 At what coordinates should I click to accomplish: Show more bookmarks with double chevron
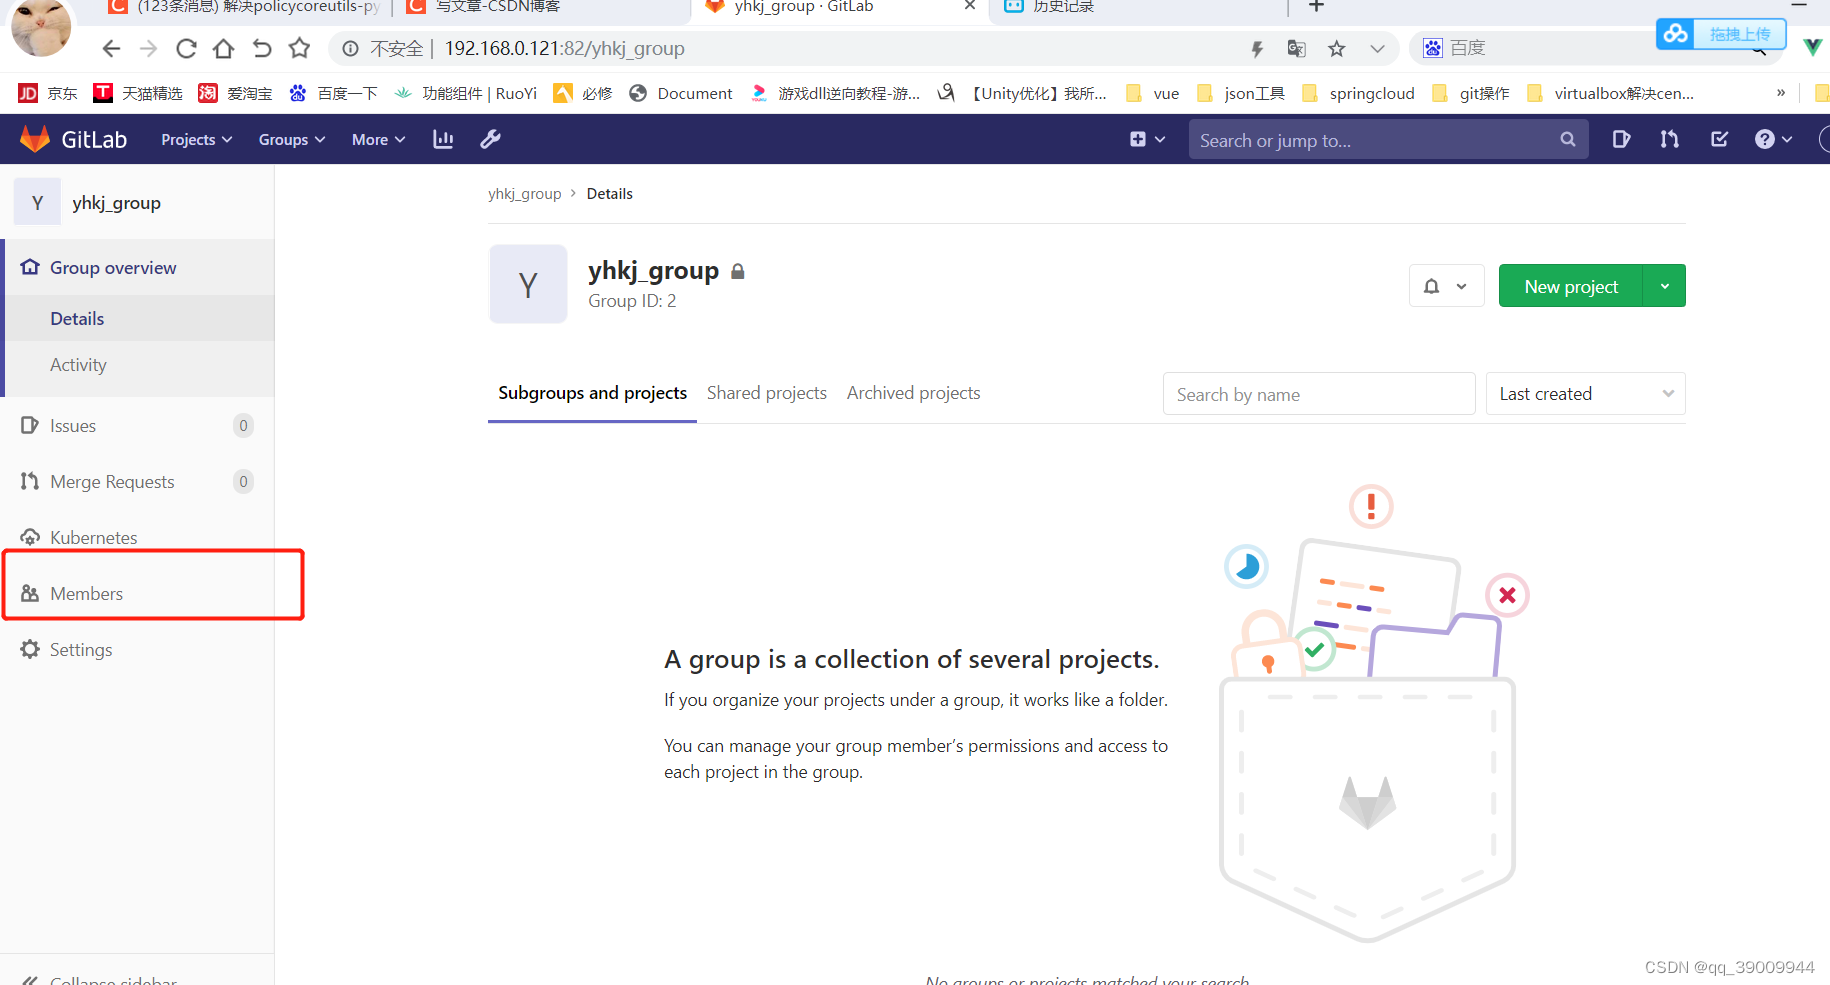click(x=1781, y=93)
